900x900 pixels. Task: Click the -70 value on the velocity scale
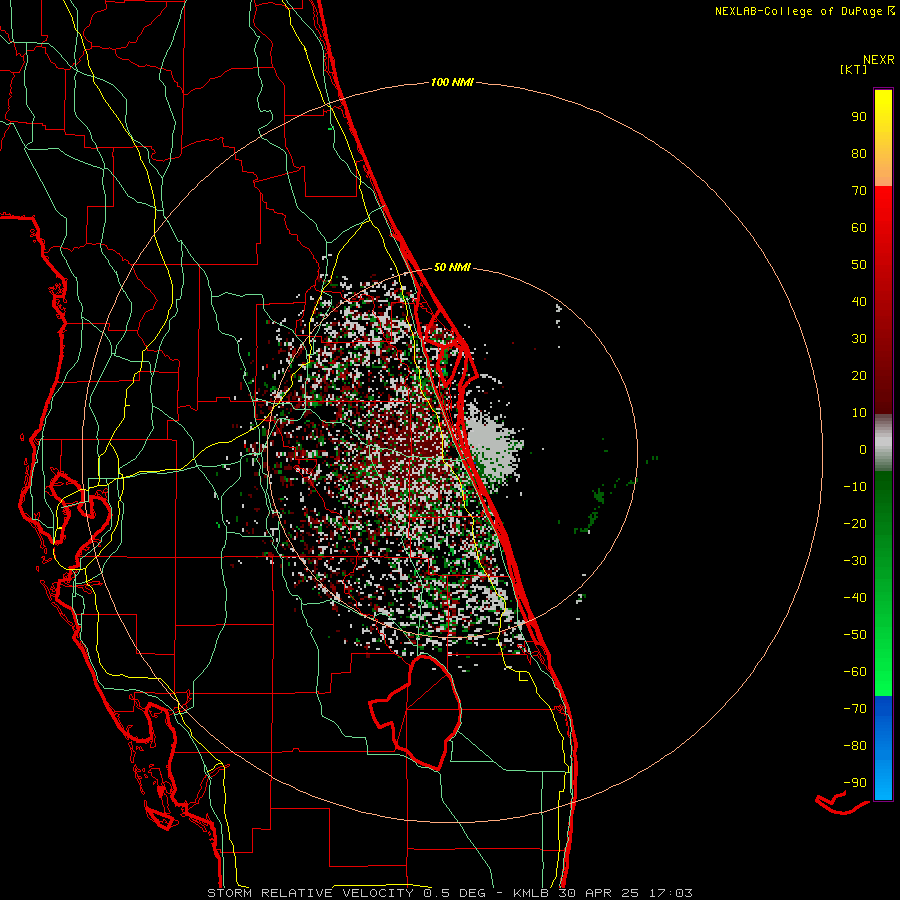point(855,709)
